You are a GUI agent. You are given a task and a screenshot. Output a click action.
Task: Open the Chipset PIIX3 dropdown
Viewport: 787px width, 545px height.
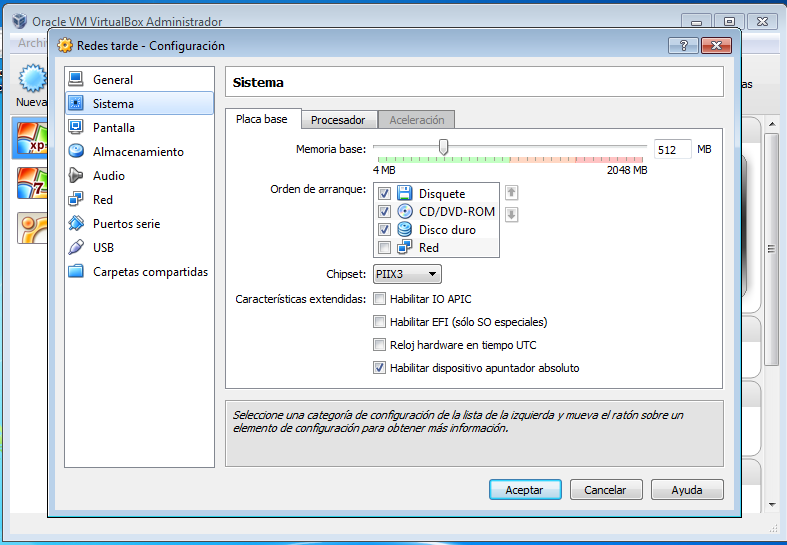click(x=407, y=274)
